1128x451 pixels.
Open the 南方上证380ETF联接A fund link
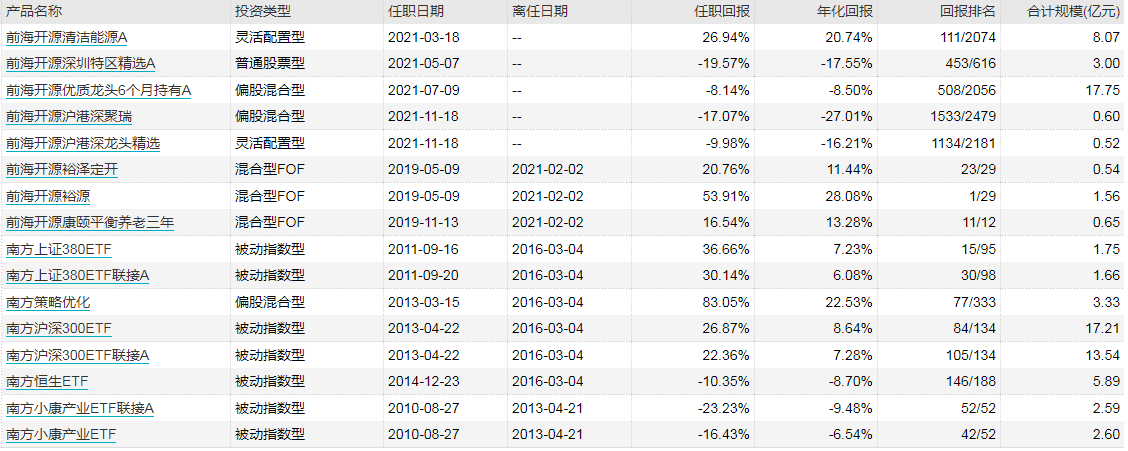tap(77, 275)
